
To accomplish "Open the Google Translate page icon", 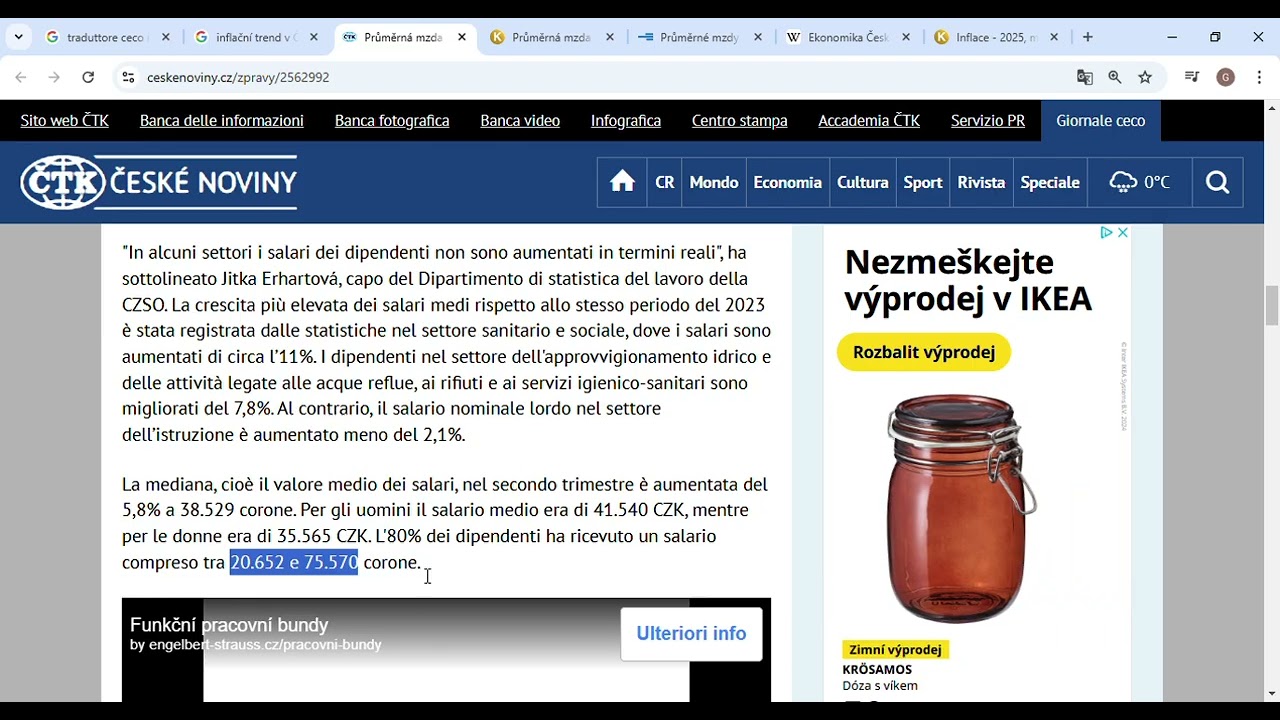I will point(1085,77).
